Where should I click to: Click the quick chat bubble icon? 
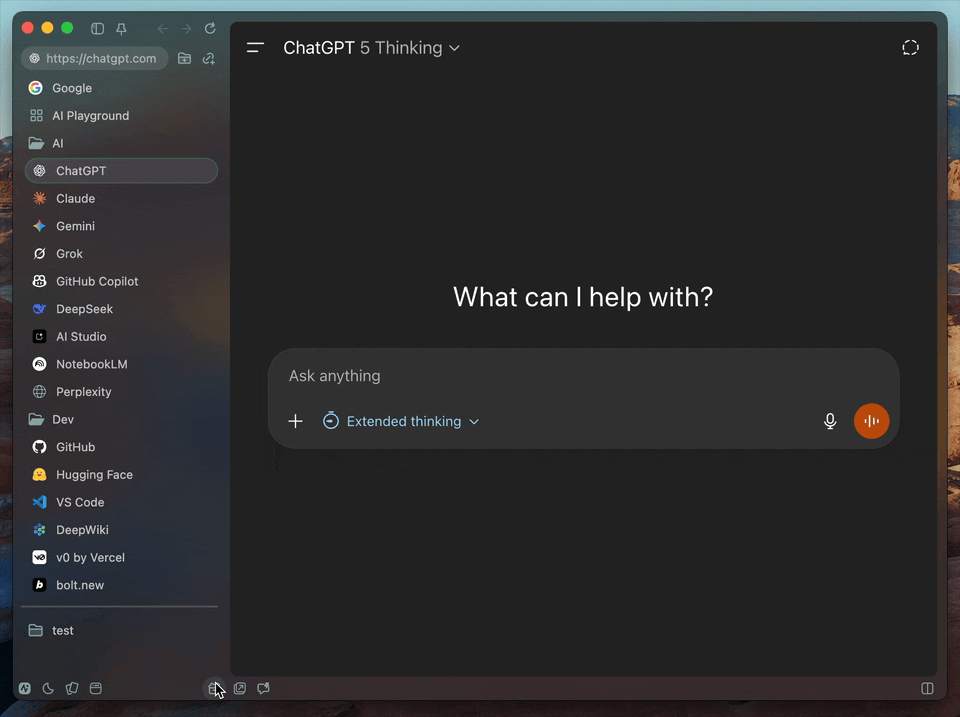pos(264,688)
